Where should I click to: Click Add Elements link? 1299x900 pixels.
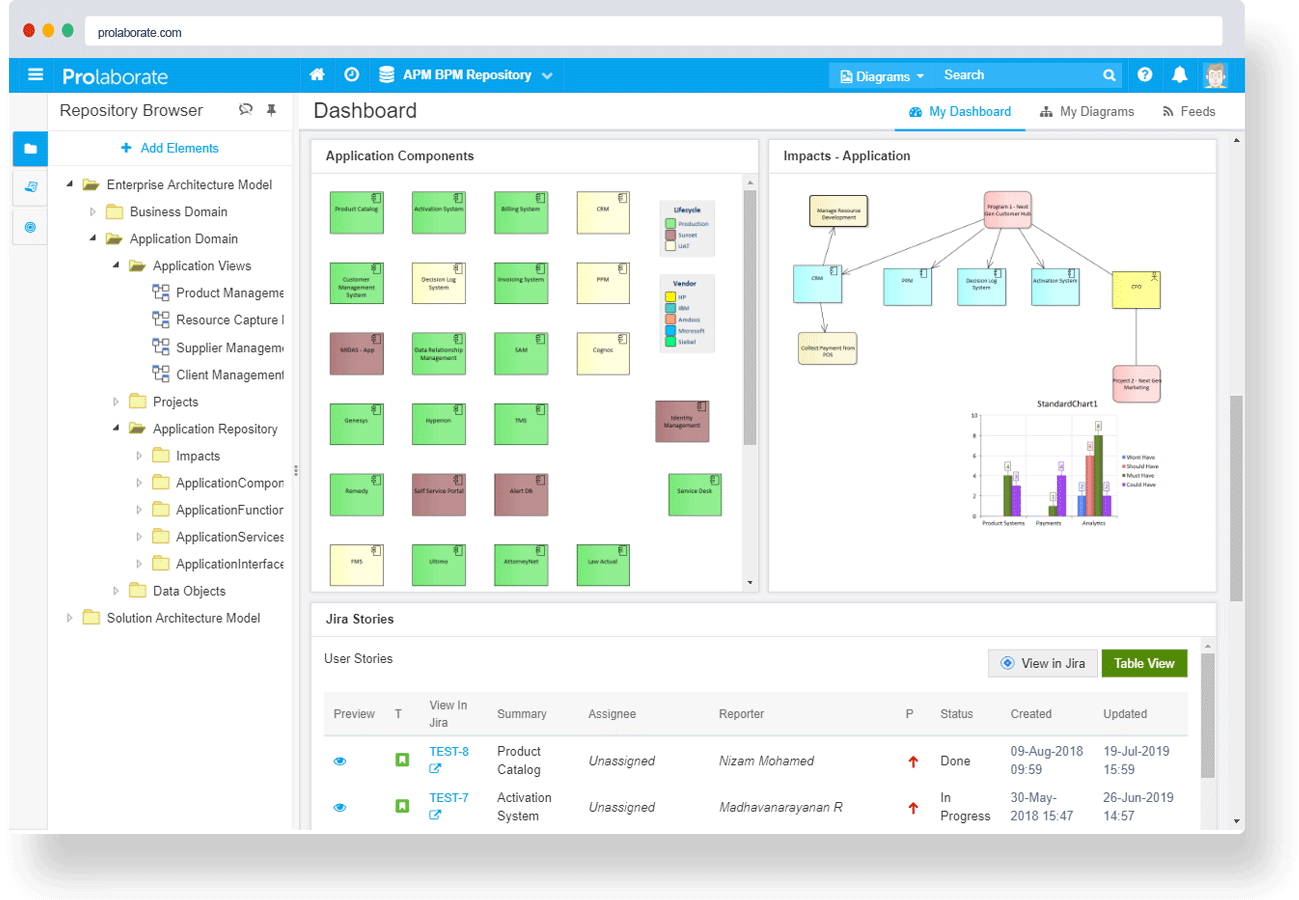point(169,148)
